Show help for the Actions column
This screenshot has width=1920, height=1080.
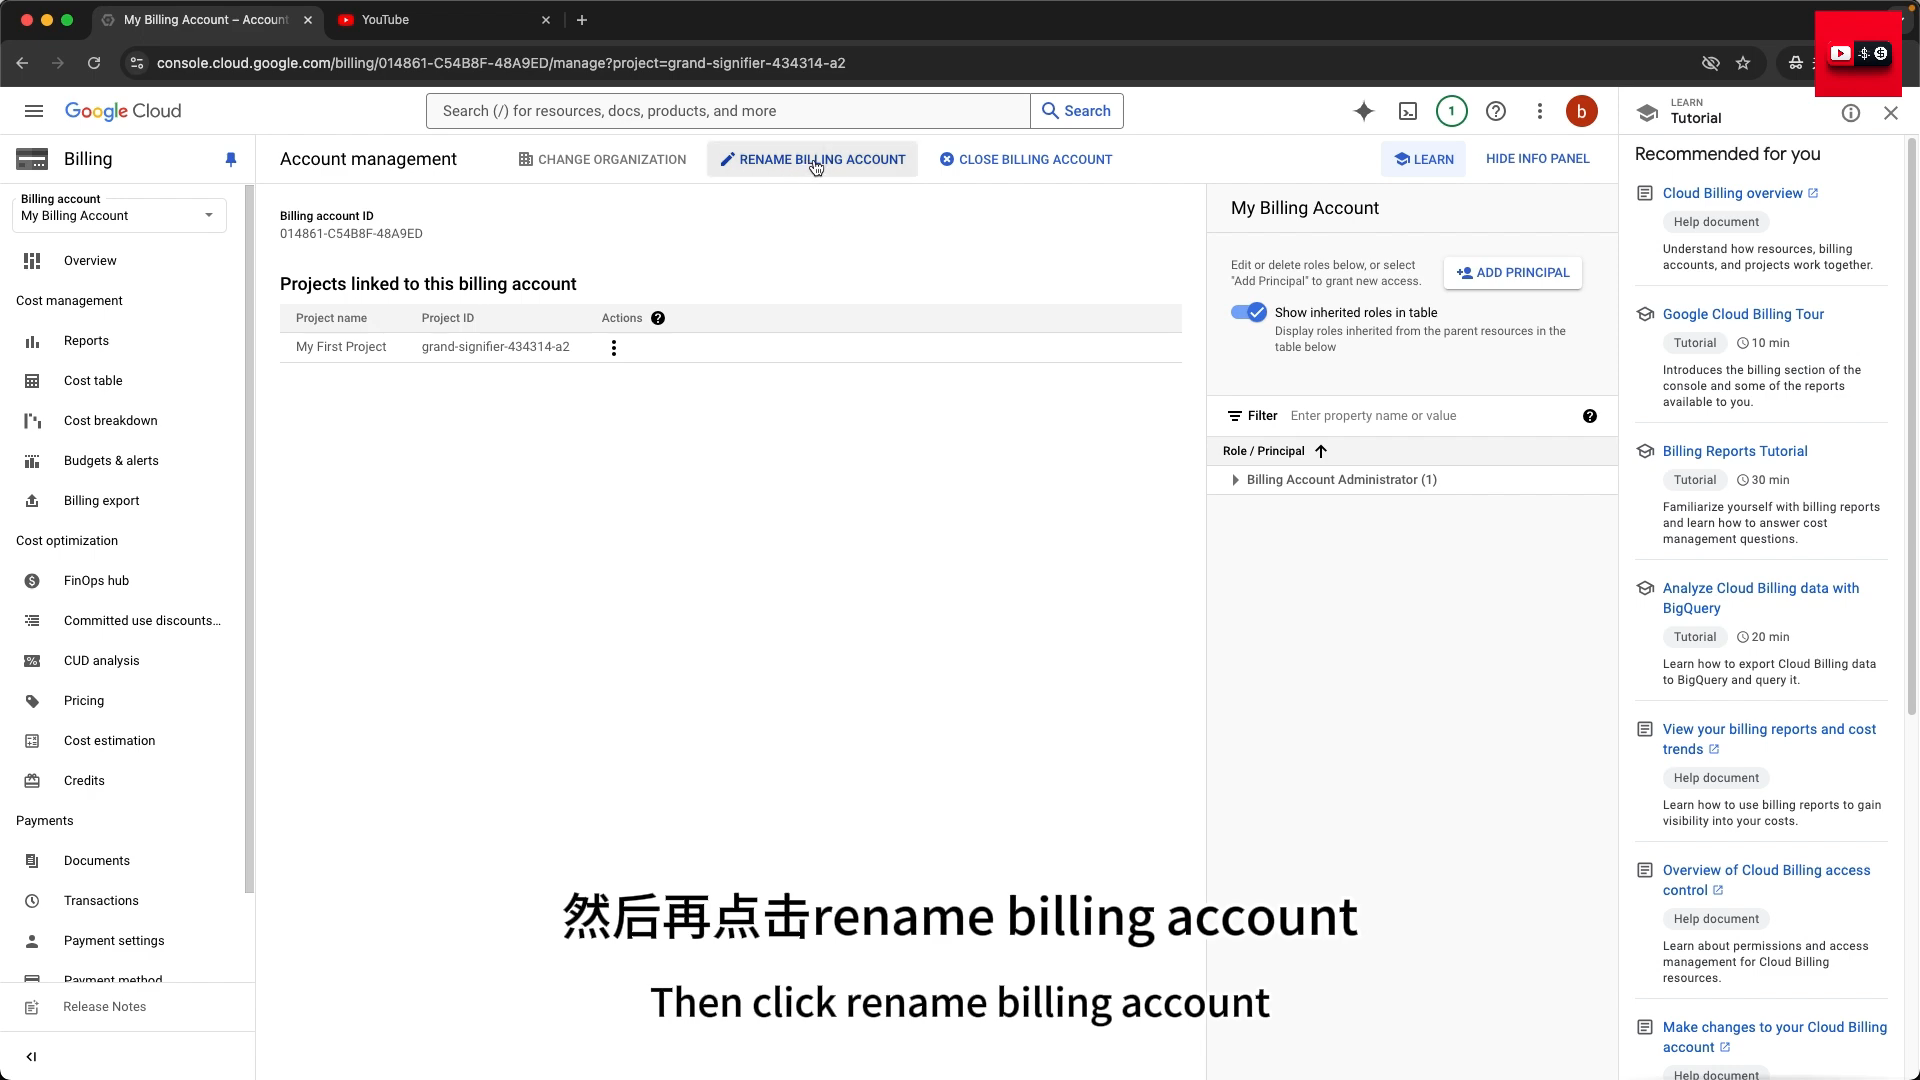[658, 318]
